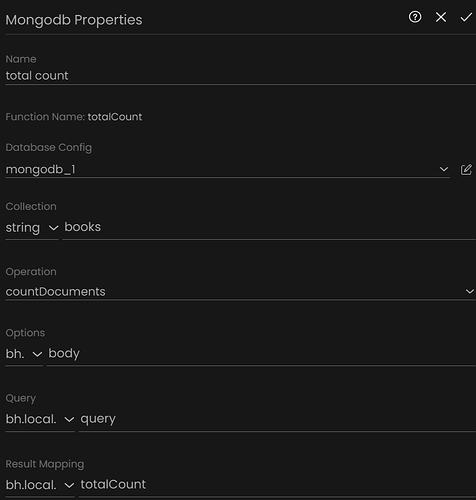
Task: Click the "Collection" label
Action: click(x=31, y=206)
